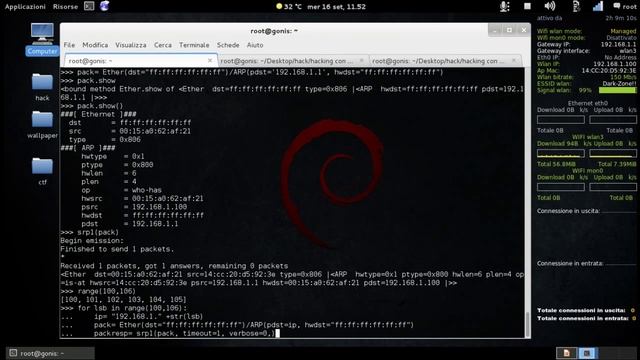Open the Applicazioni menu

pyautogui.click(x=25, y=7)
